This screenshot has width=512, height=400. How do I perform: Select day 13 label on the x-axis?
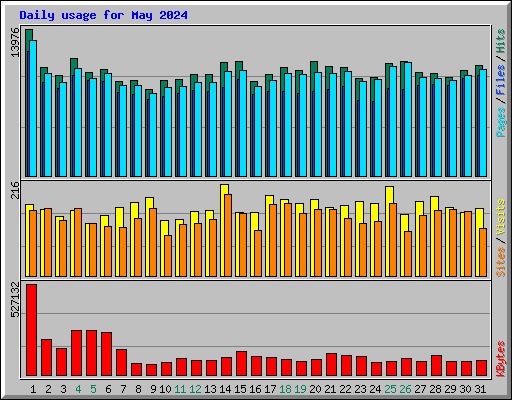pos(210,389)
